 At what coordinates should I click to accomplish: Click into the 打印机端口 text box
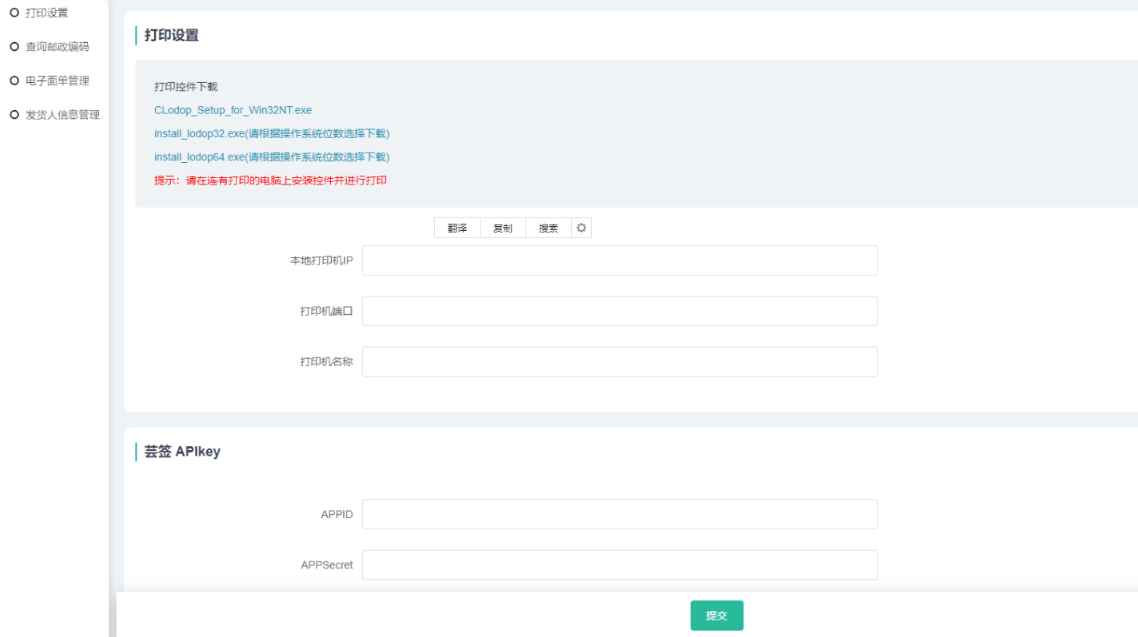(x=619, y=311)
